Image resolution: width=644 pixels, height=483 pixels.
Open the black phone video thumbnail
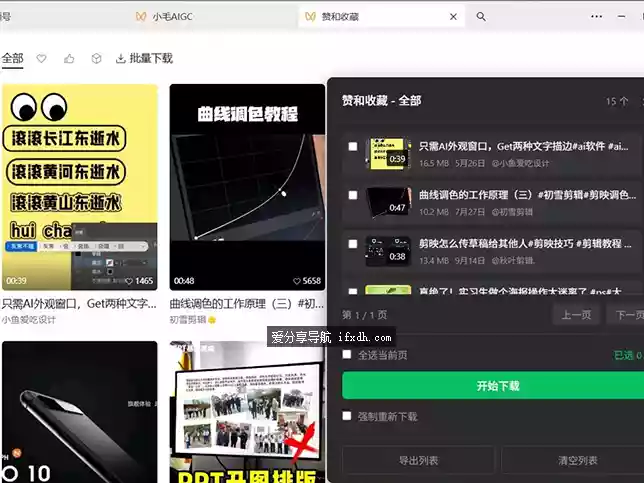[x=80, y=412]
